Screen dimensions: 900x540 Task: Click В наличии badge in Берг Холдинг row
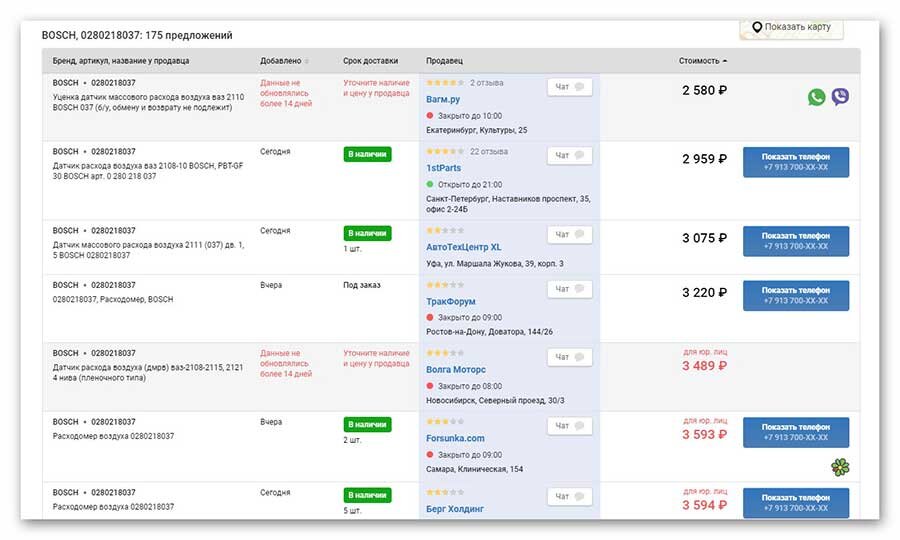pos(367,495)
